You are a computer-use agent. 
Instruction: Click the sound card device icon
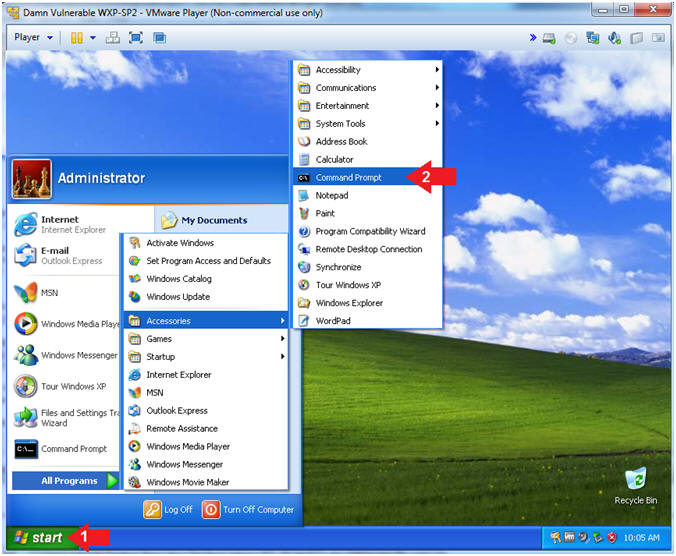[614, 38]
